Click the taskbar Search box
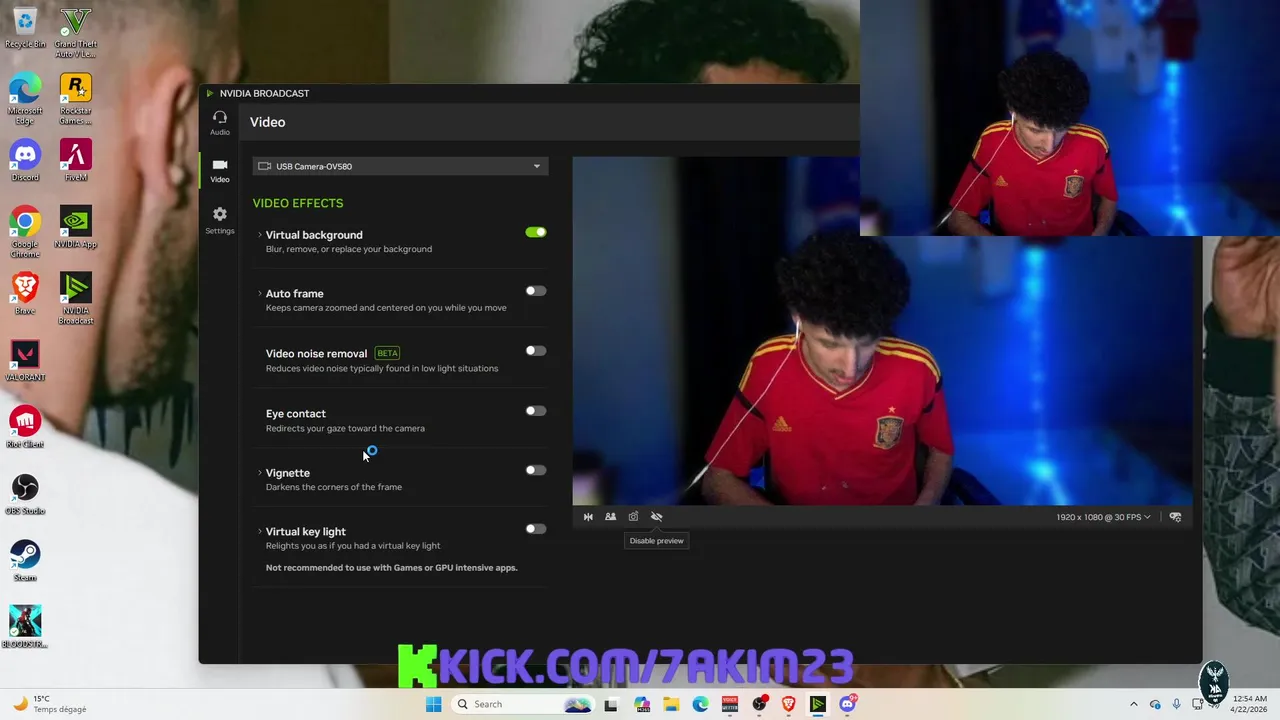 tap(522, 704)
